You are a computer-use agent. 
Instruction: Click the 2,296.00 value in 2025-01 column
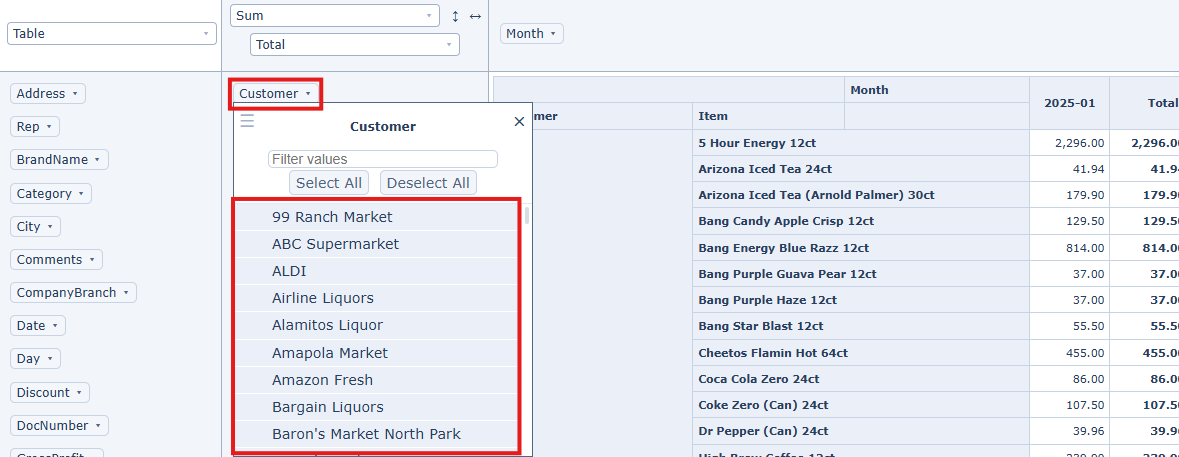(1069, 143)
